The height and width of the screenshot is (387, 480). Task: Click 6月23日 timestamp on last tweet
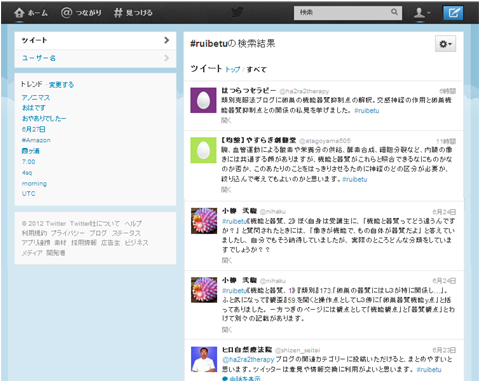click(x=444, y=350)
